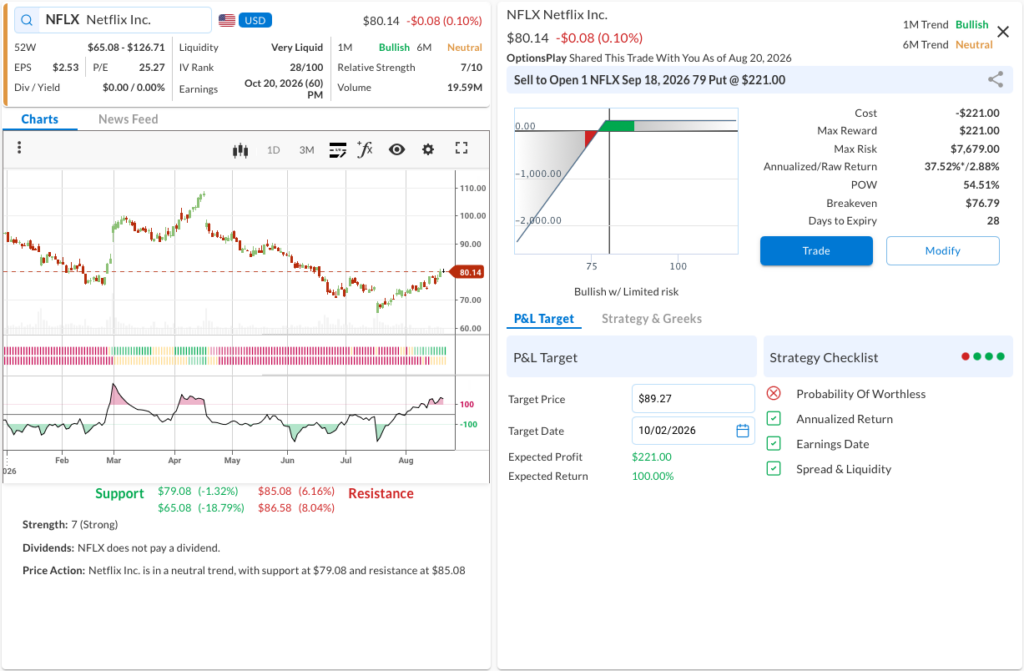The image size is (1024, 671).
Task: Click the Spread & Liquidity checkbox
Action: pos(774,468)
